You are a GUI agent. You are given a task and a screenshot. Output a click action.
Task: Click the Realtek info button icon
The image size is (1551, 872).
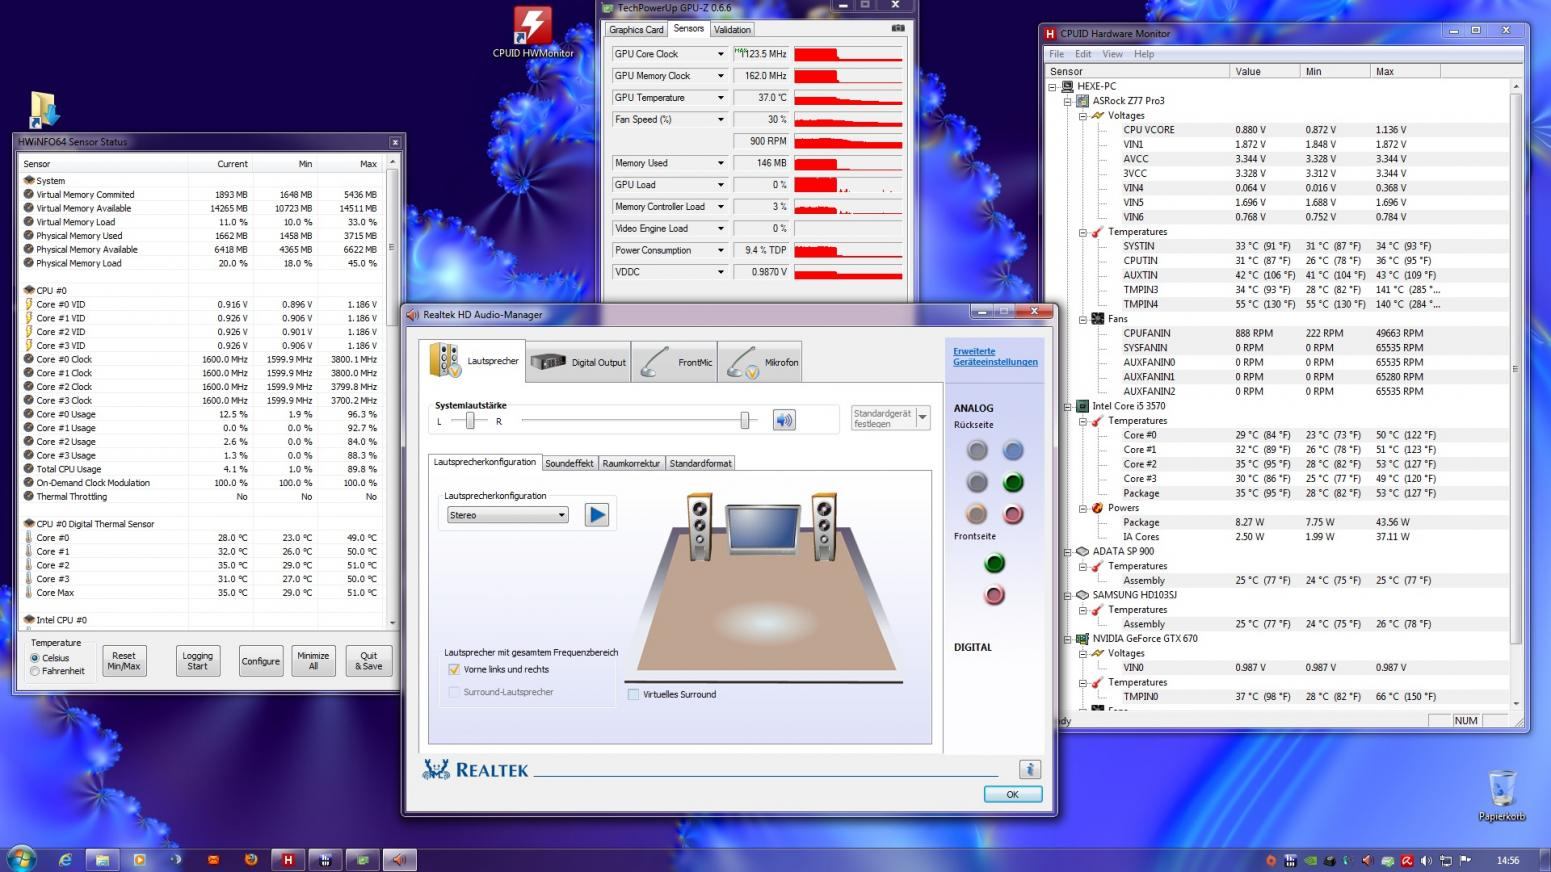(1030, 769)
